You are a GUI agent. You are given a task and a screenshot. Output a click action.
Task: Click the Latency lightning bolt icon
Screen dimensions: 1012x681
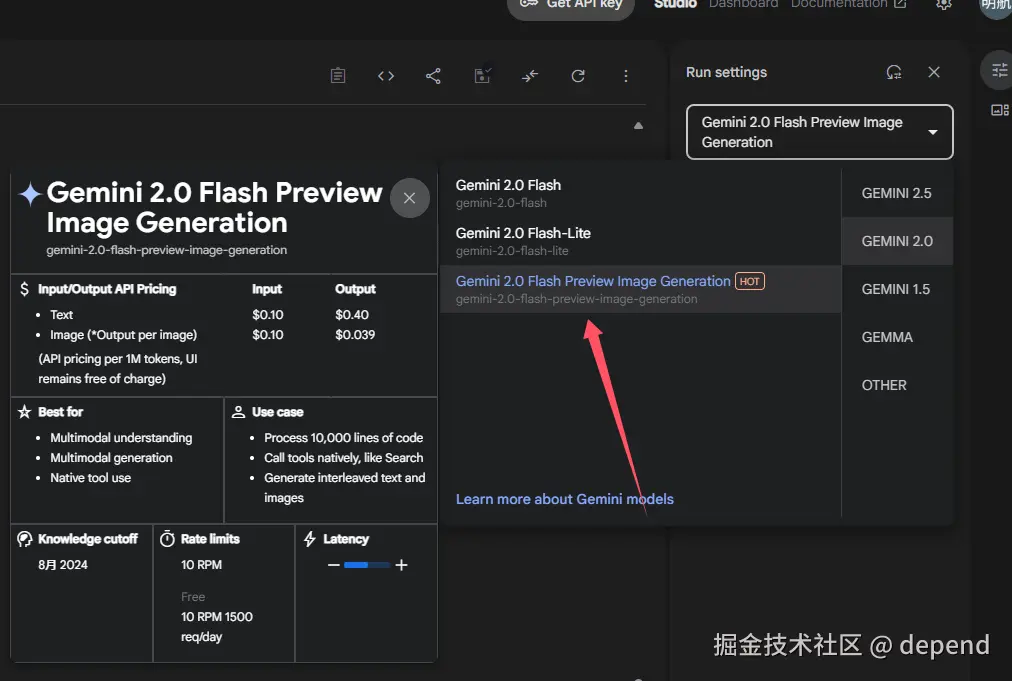(310, 539)
